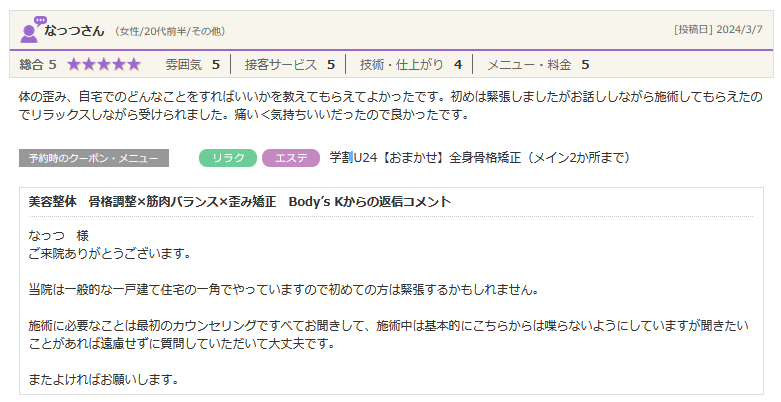
Task: Click the またよければお願いします closing line
Action: point(104,379)
